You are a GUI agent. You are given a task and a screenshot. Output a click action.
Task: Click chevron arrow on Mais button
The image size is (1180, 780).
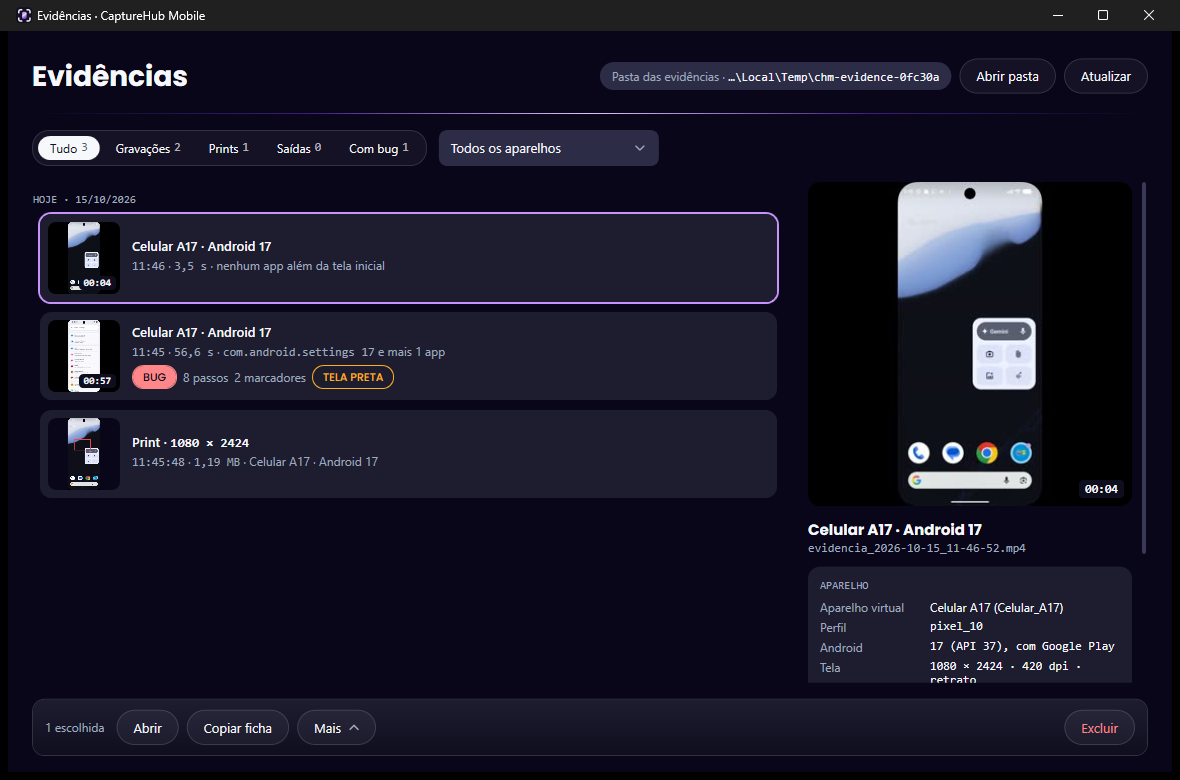[354, 728]
